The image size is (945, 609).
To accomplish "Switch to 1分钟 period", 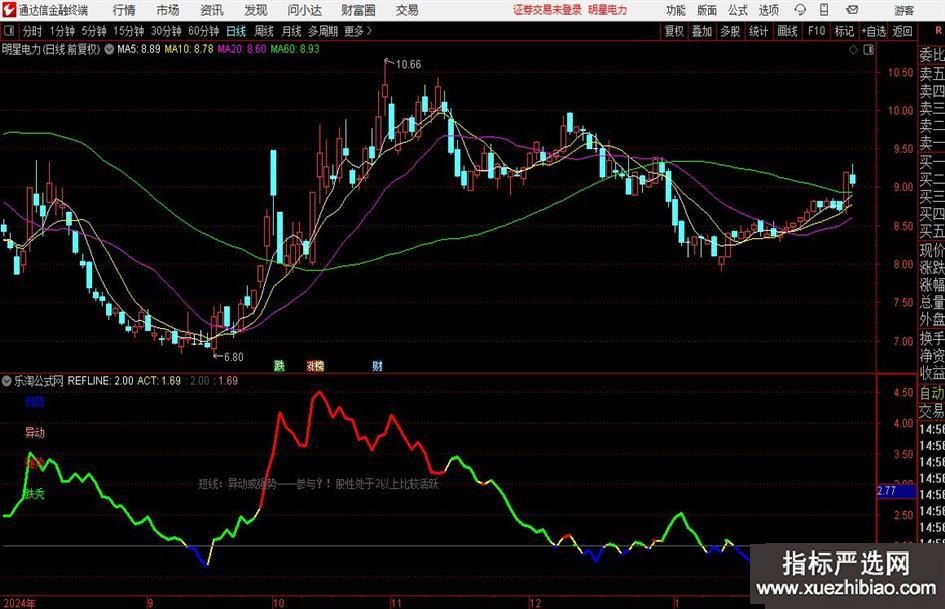I will click(x=62, y=31).
